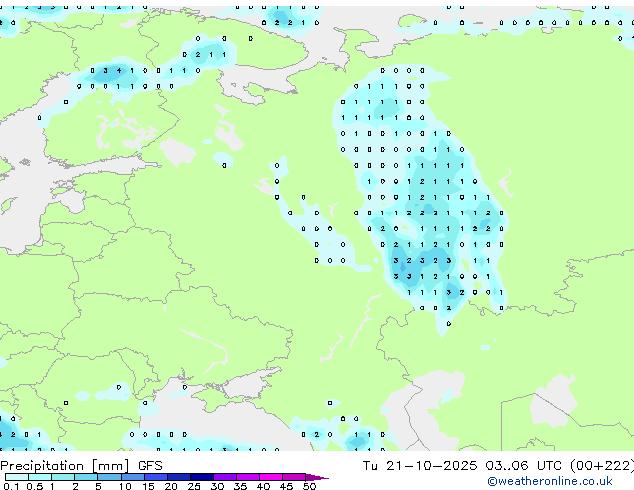Click the 1–2 mm legend swatch
634x490 pixels.
63,477
